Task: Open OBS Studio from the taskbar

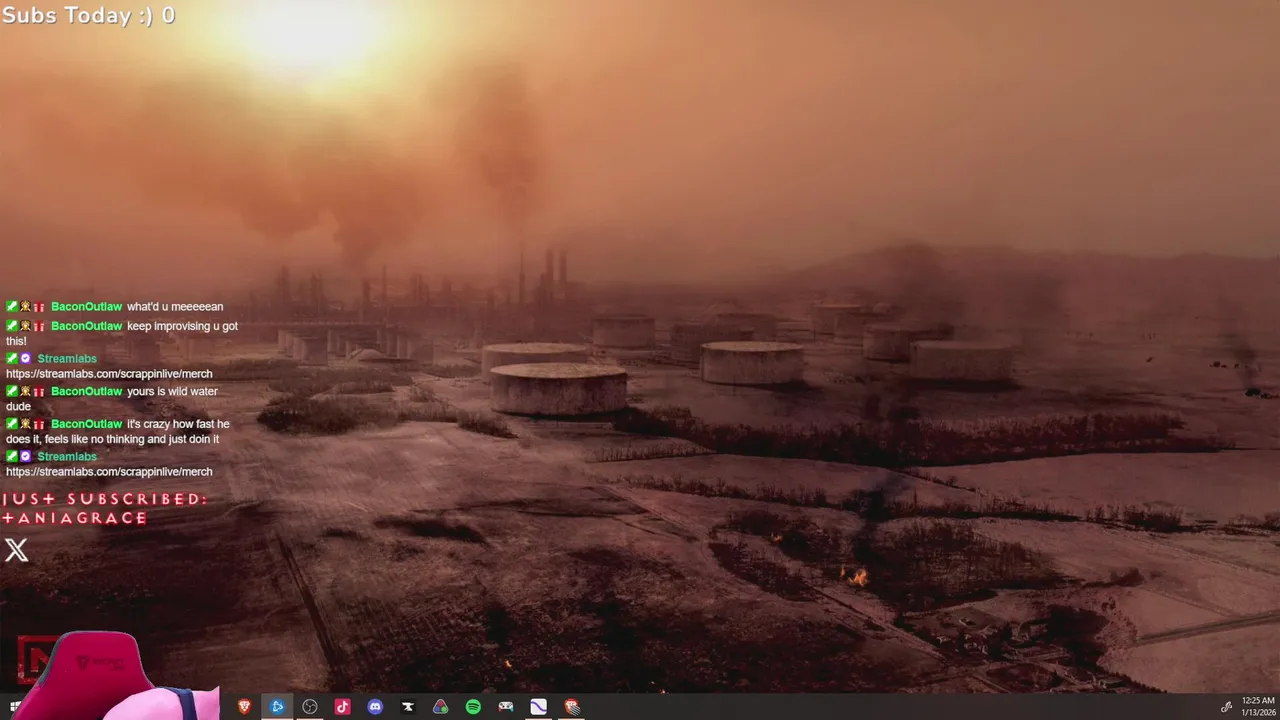Action: pyautogui.click(x=310, y=706)
